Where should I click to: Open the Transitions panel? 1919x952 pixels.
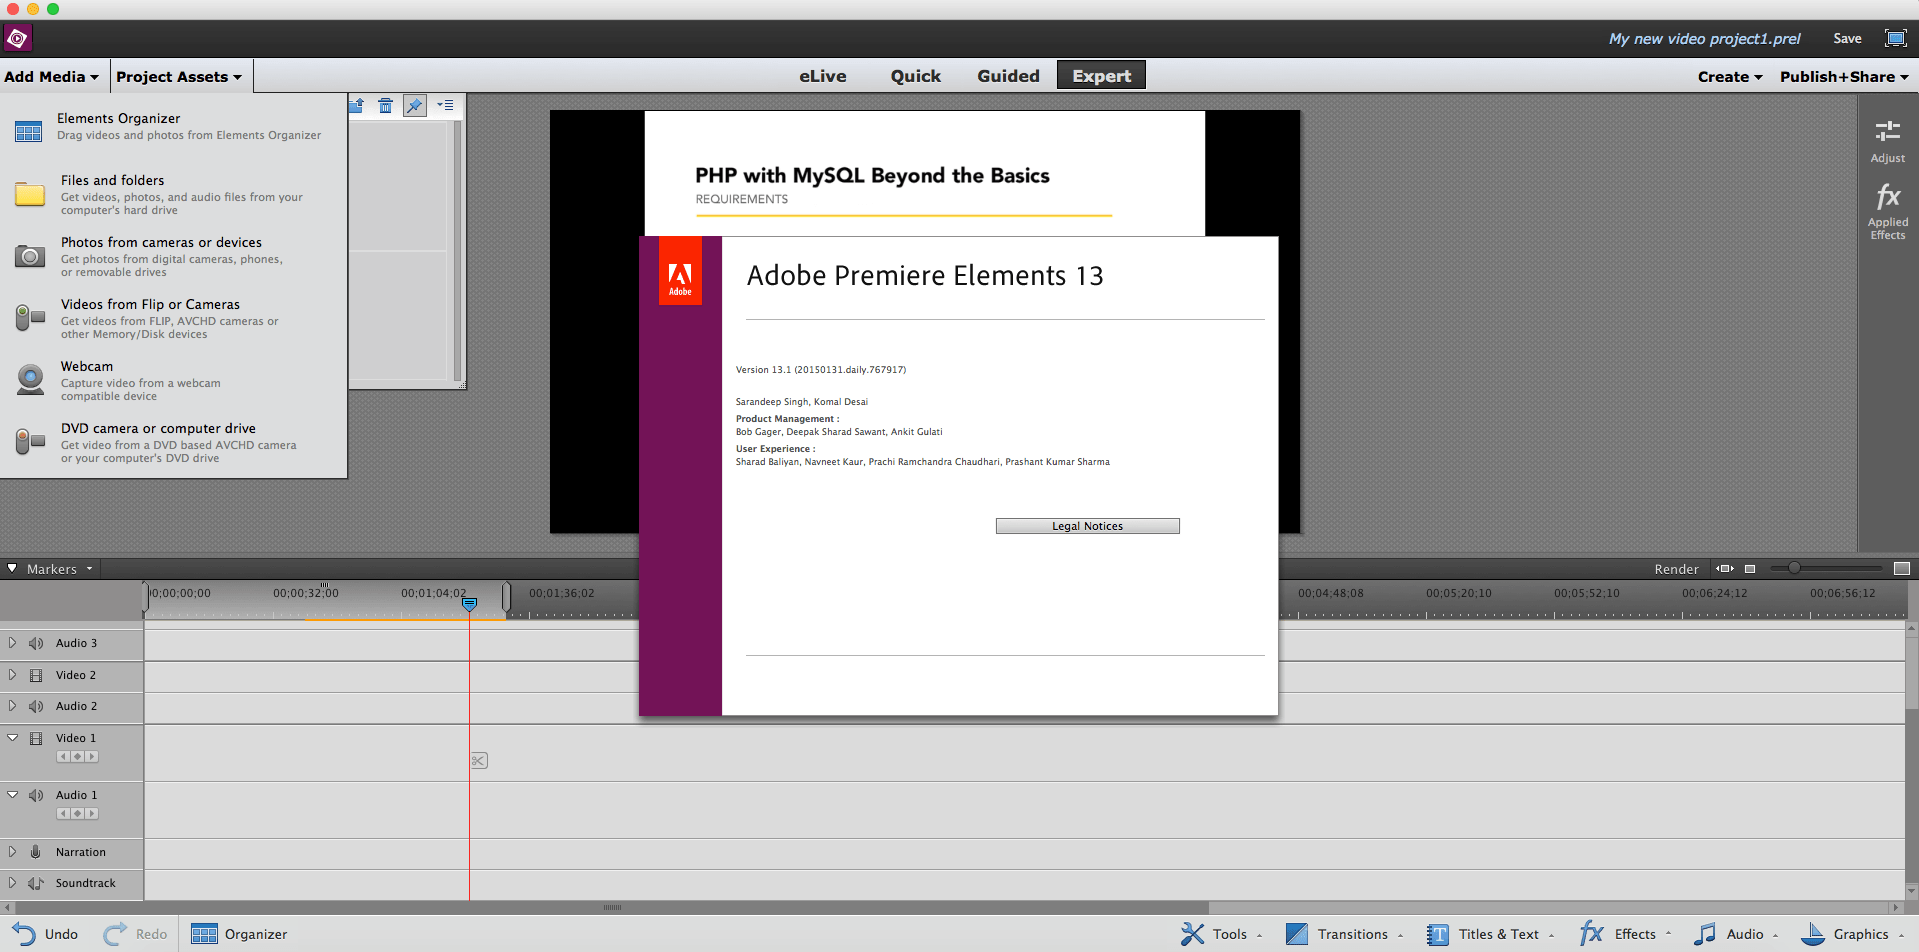[1344, 934]
